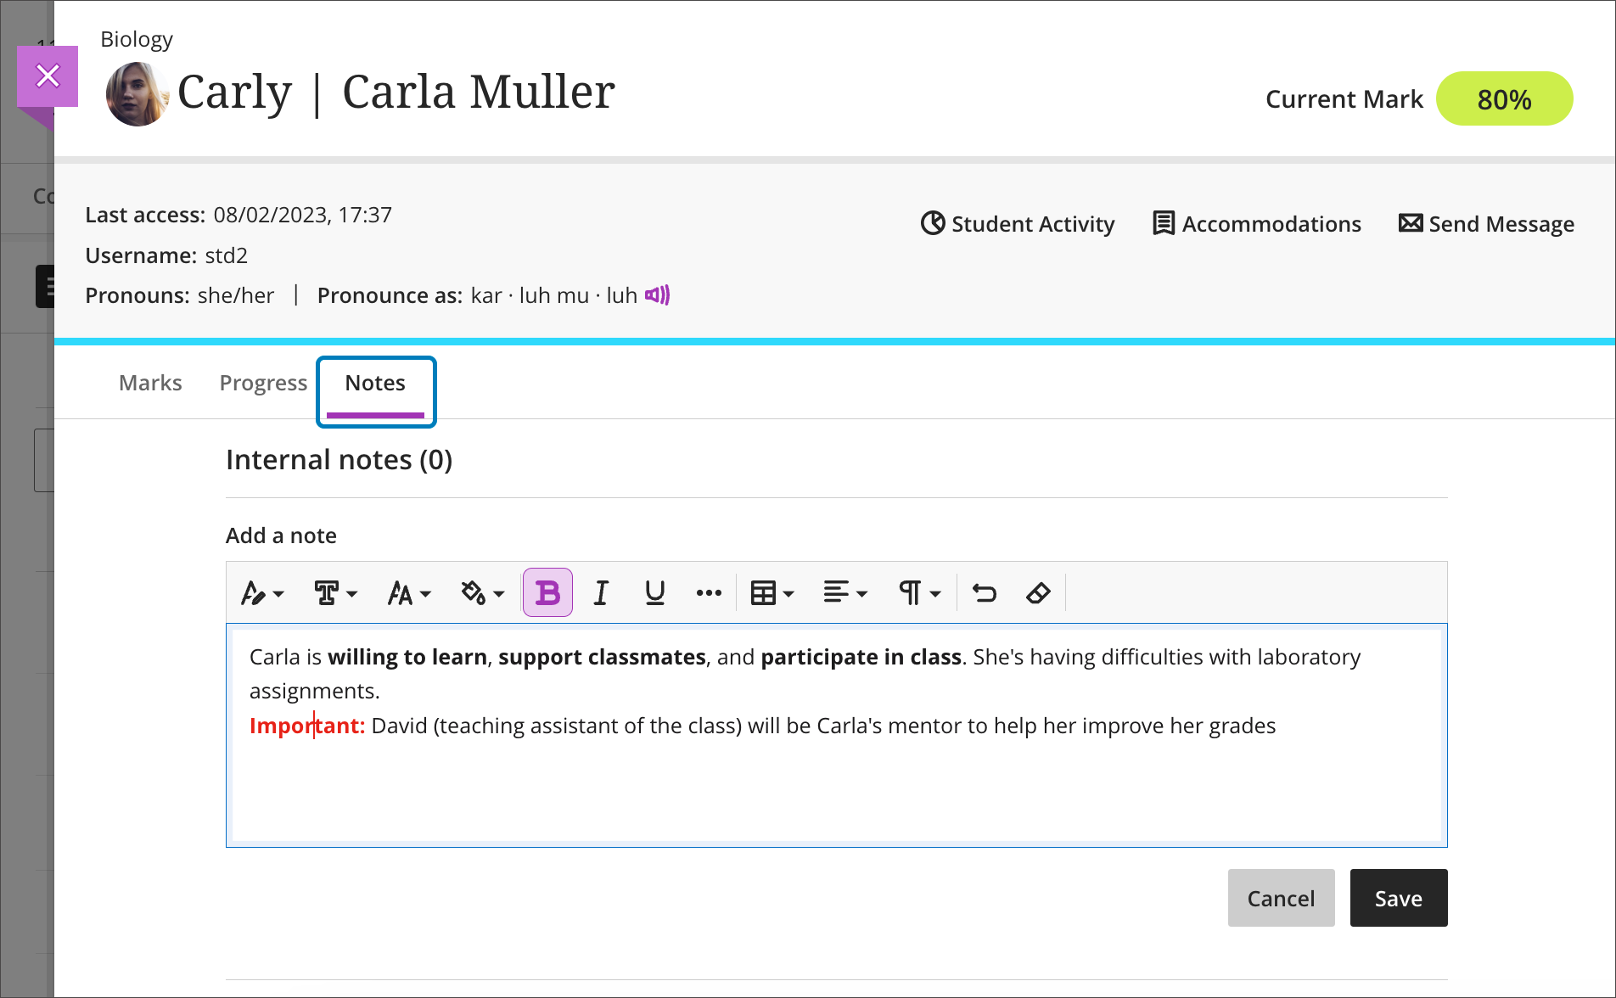Toggle Italic formatting in the toolbar
This screenshot has height=998, width=1616.
click(x=601, y=593)
